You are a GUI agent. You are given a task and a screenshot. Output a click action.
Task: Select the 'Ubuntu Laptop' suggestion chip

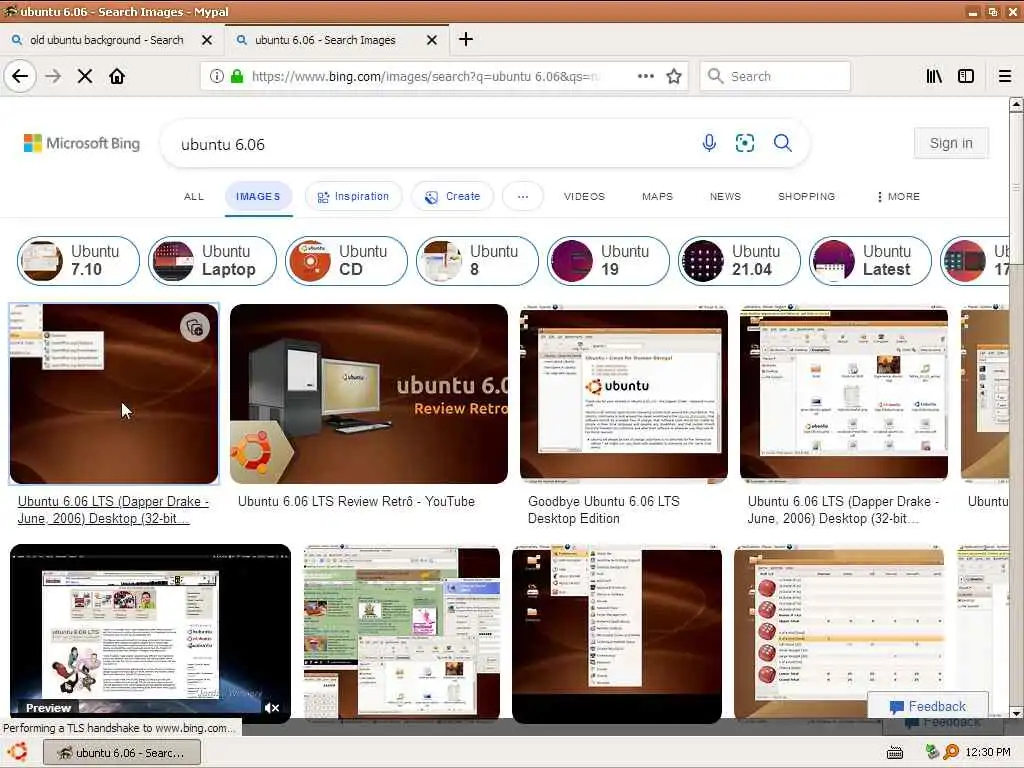[x=212, y=261]
